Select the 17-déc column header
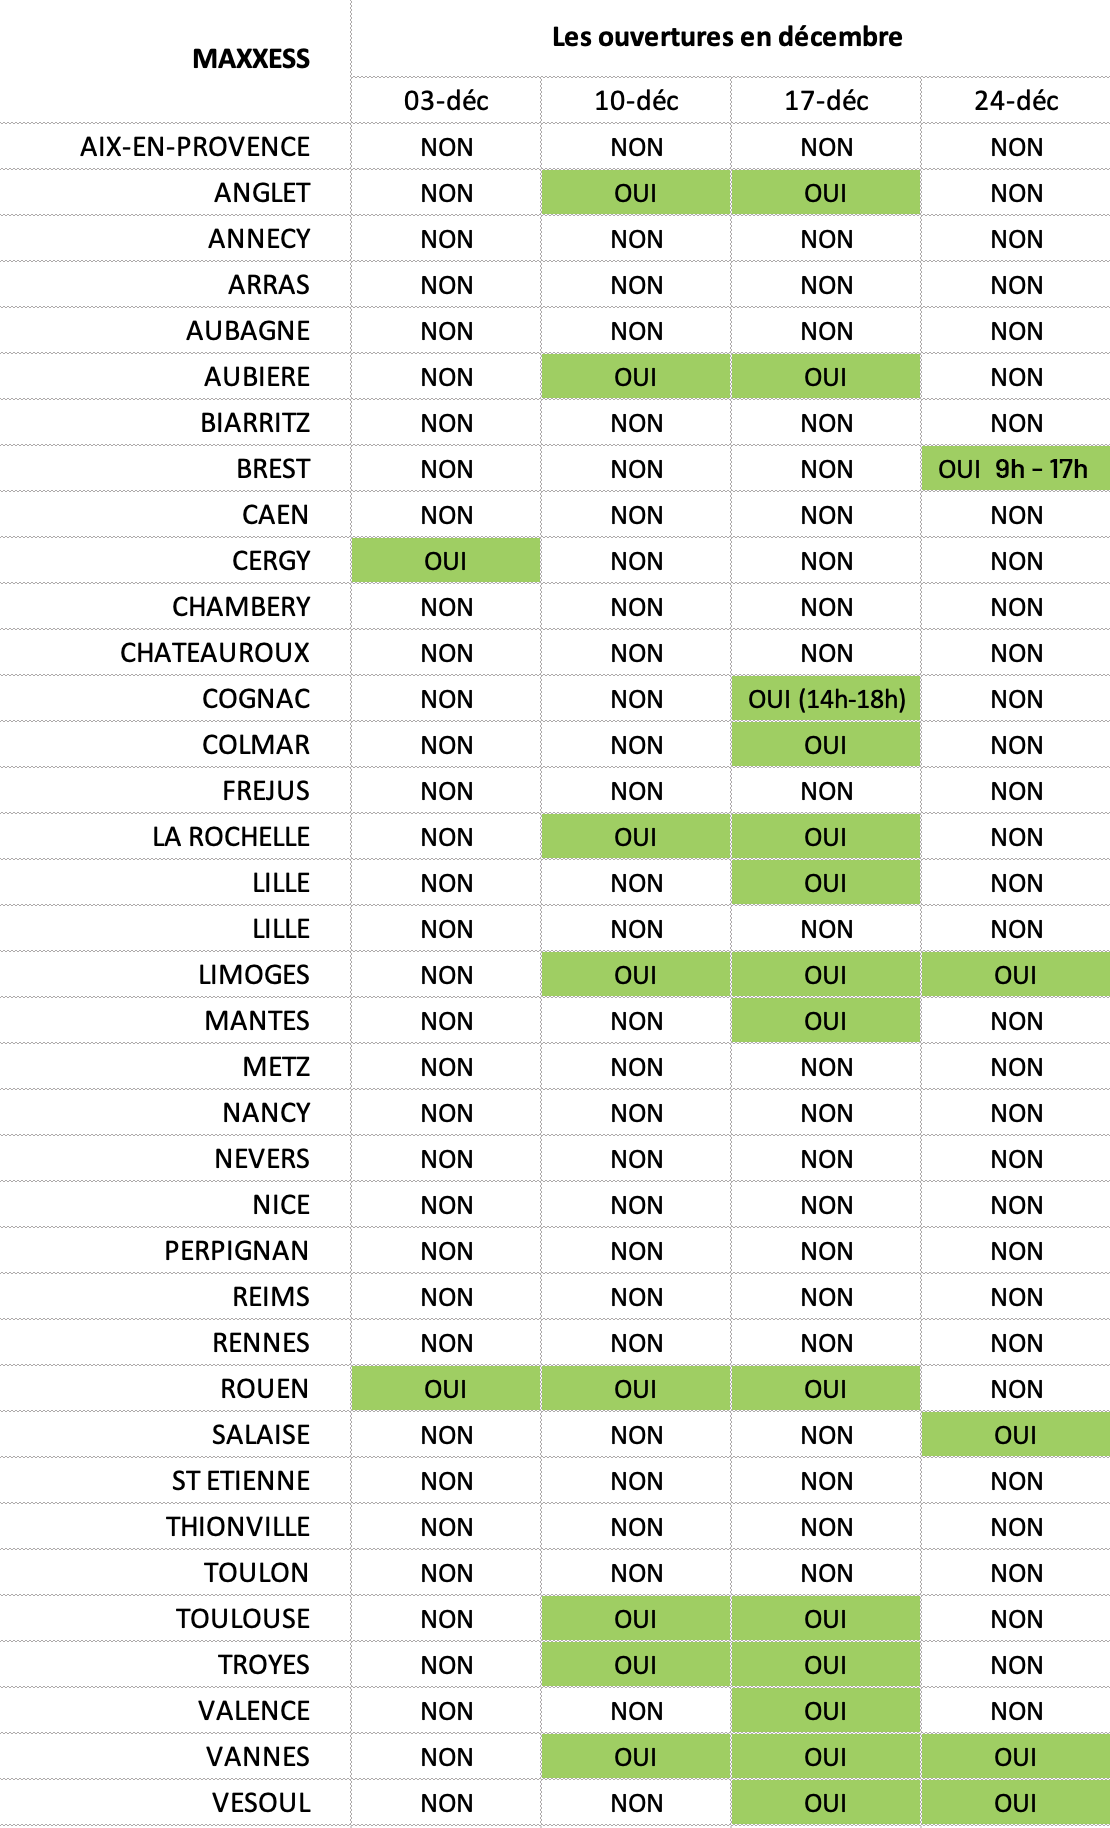Image resolution: width=1110 pixels, height=1828 pixels. point(826,100)
